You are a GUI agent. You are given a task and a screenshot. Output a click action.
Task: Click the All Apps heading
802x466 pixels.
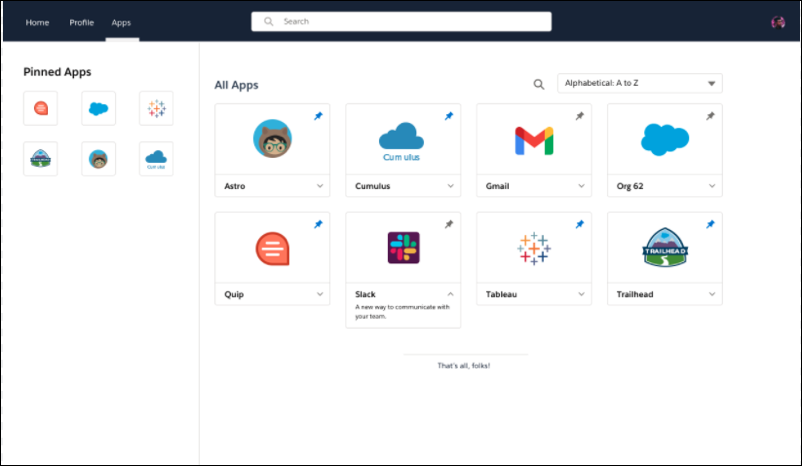pos(236,85)
